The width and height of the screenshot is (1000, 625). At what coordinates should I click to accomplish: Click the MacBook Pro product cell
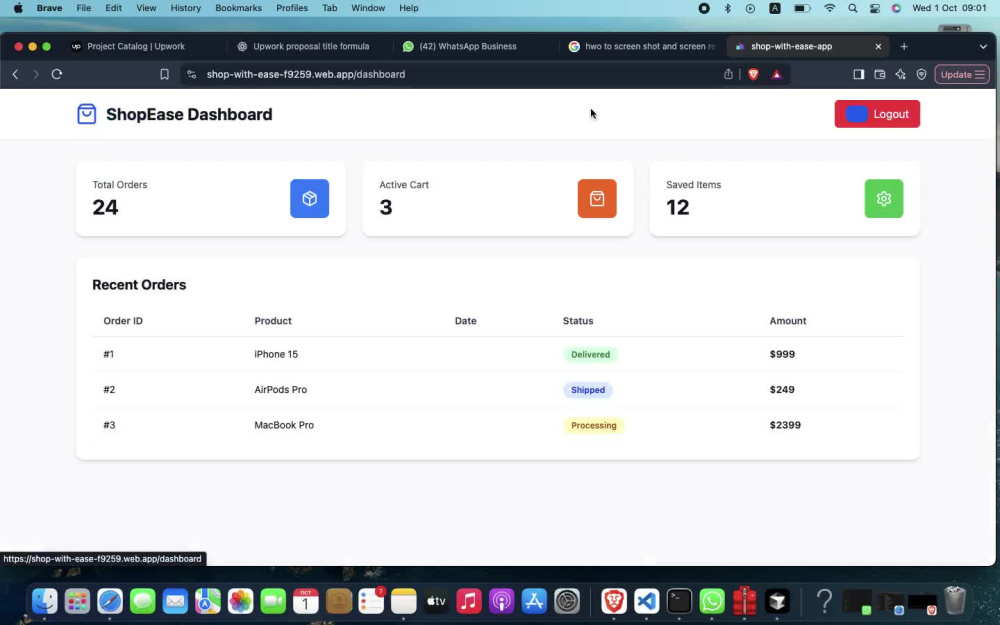click(284, 425)
